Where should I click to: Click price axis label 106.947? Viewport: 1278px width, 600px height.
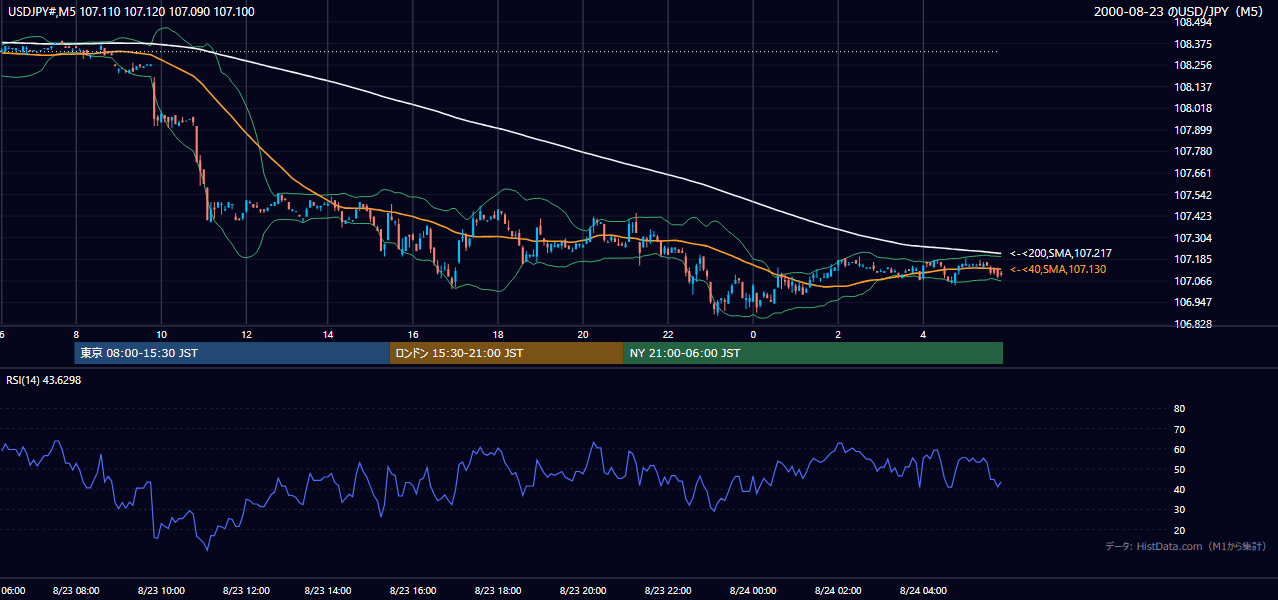point(1193,302)
